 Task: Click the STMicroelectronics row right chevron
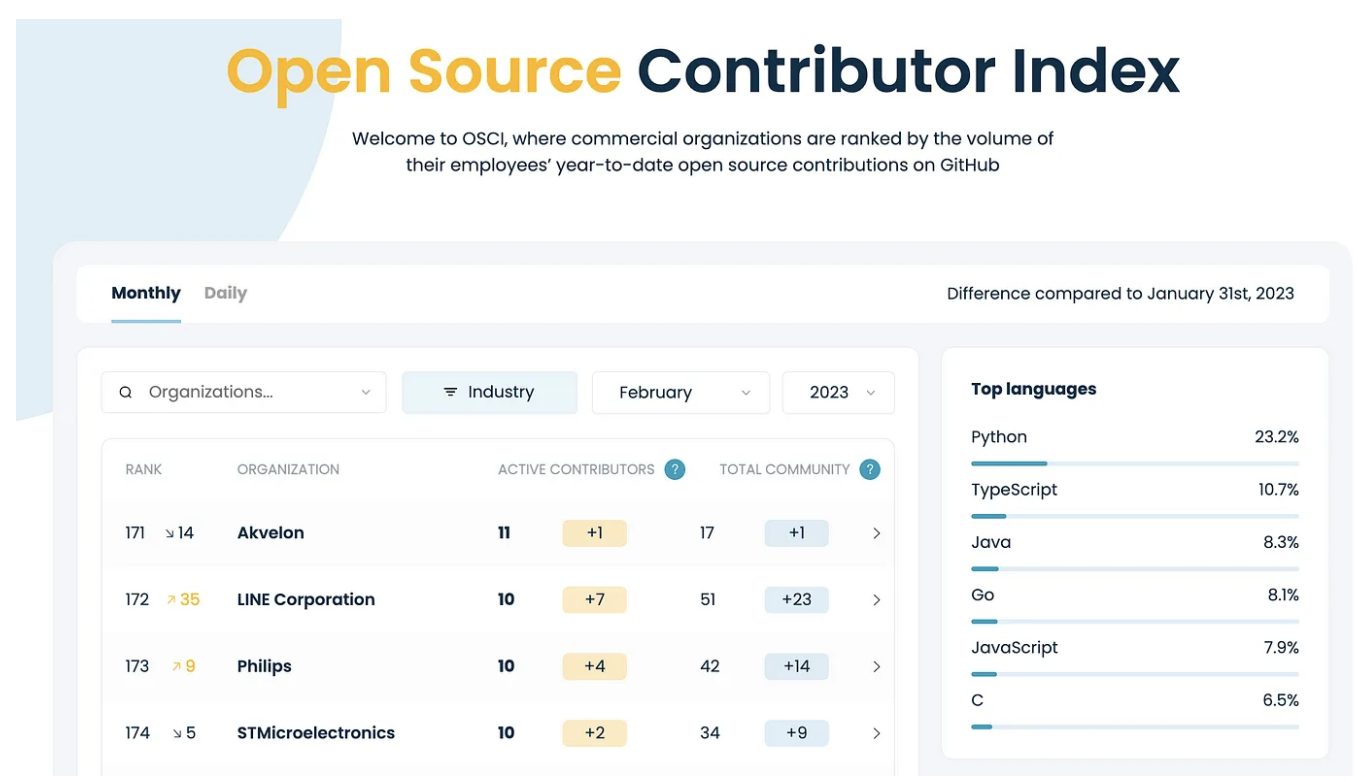876,733
